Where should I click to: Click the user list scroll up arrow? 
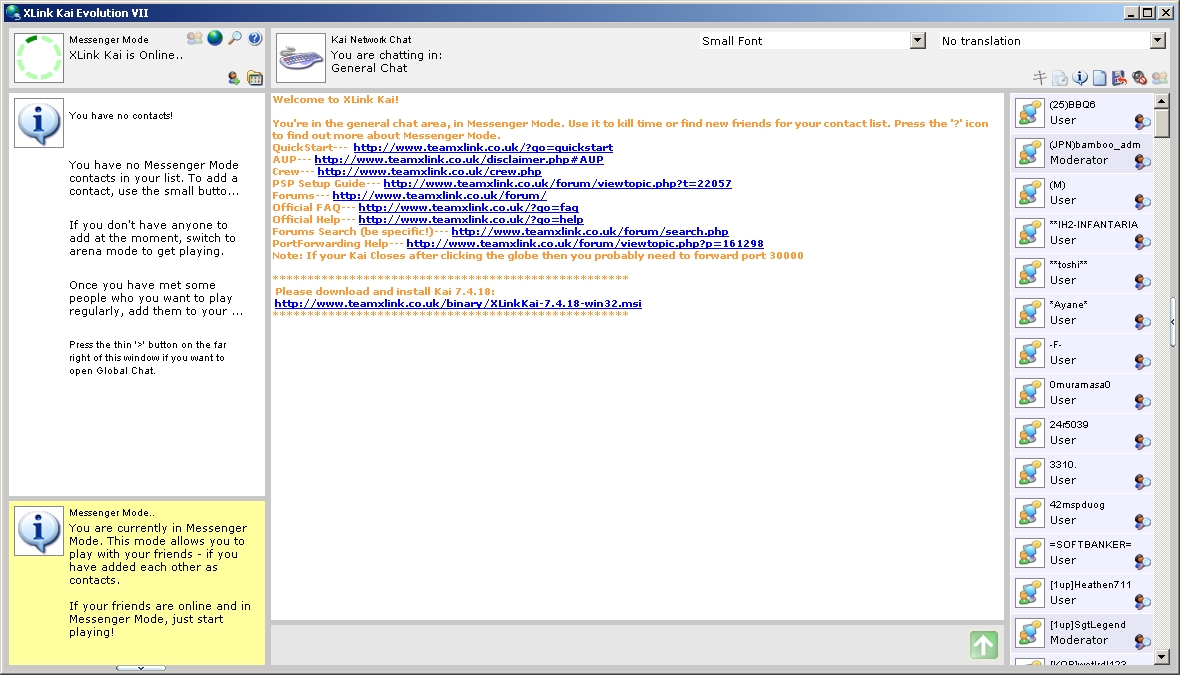1161,101
